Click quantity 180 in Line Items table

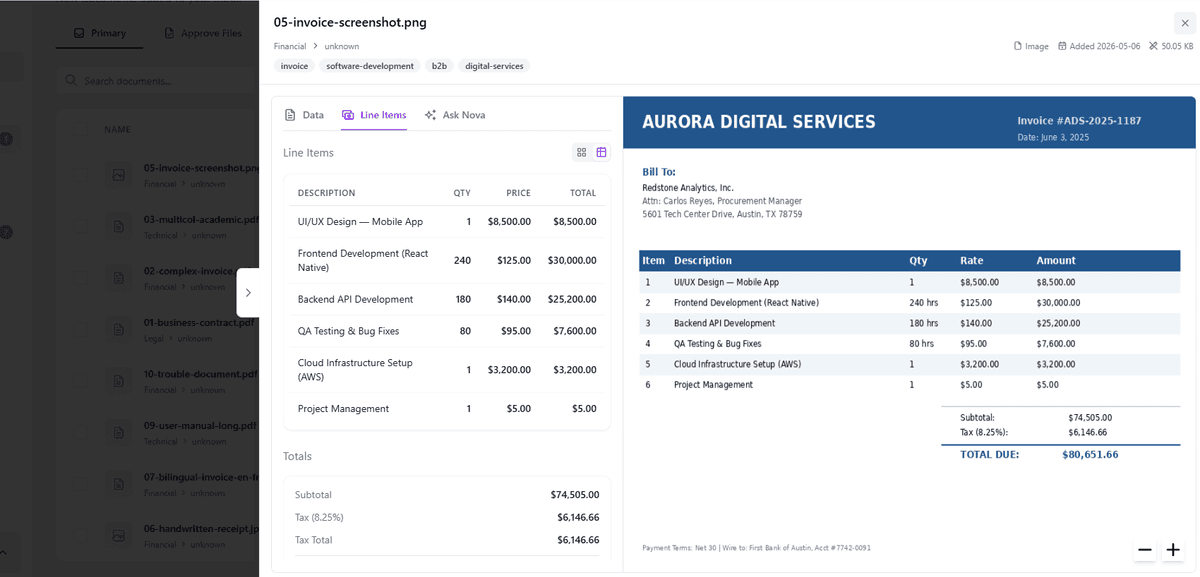pos(463,299)
